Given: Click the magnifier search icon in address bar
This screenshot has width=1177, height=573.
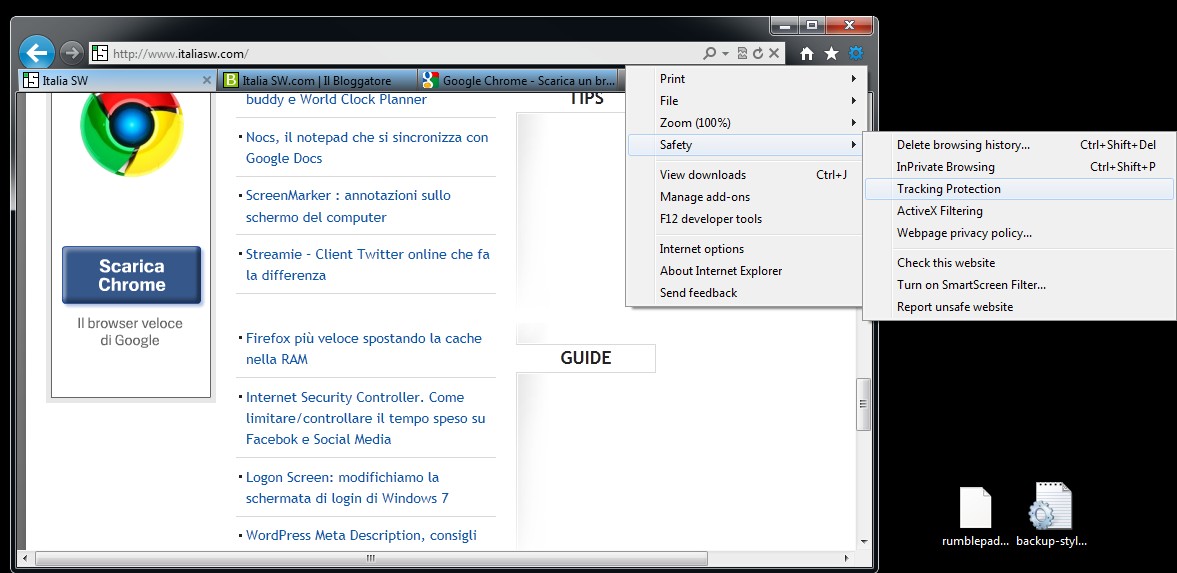Looking at the screenshot, I should click(709, 53).
